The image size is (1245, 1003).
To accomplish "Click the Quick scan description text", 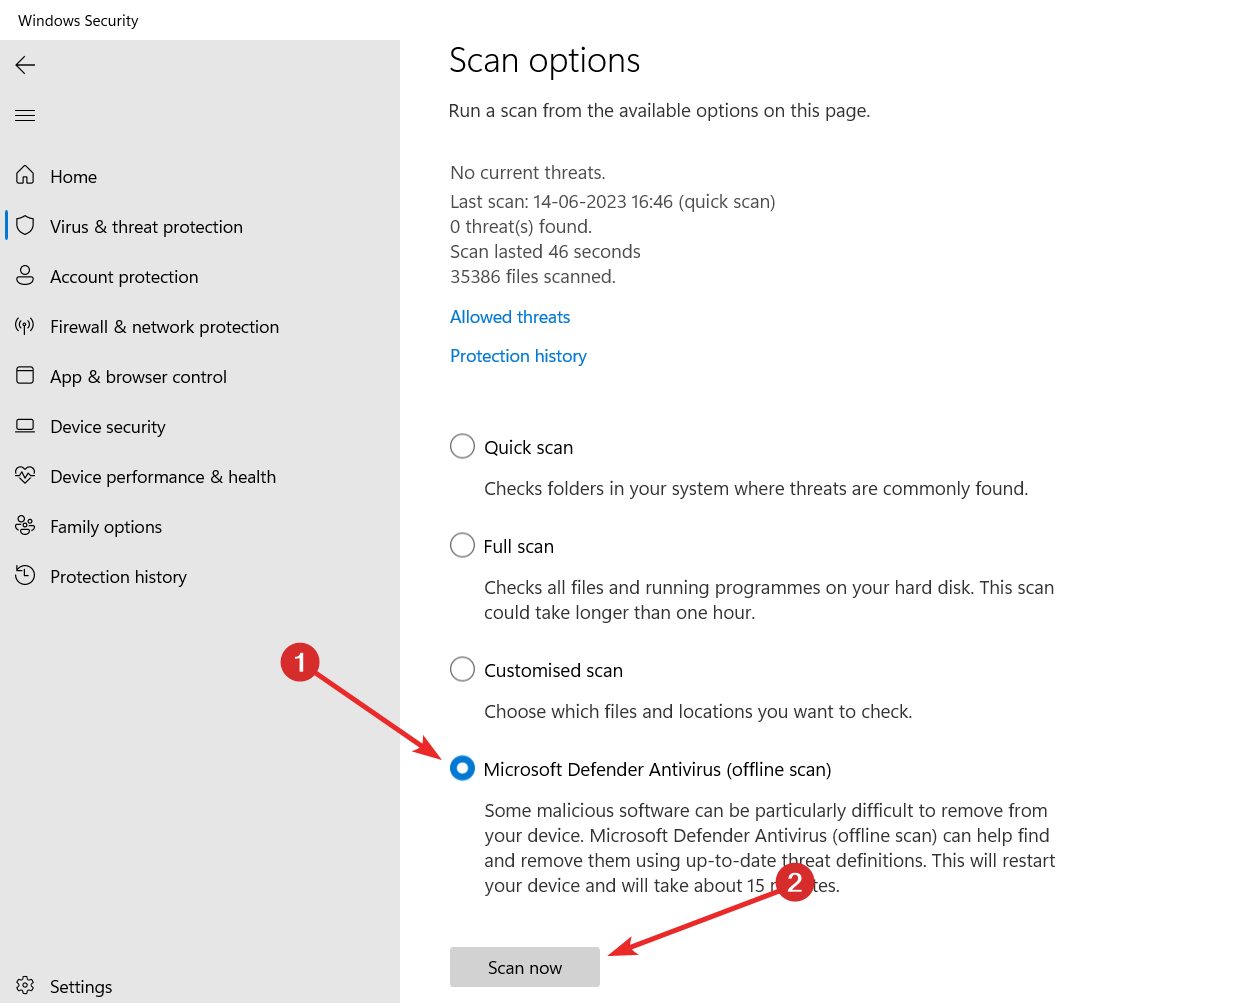I will coord(756,489).
